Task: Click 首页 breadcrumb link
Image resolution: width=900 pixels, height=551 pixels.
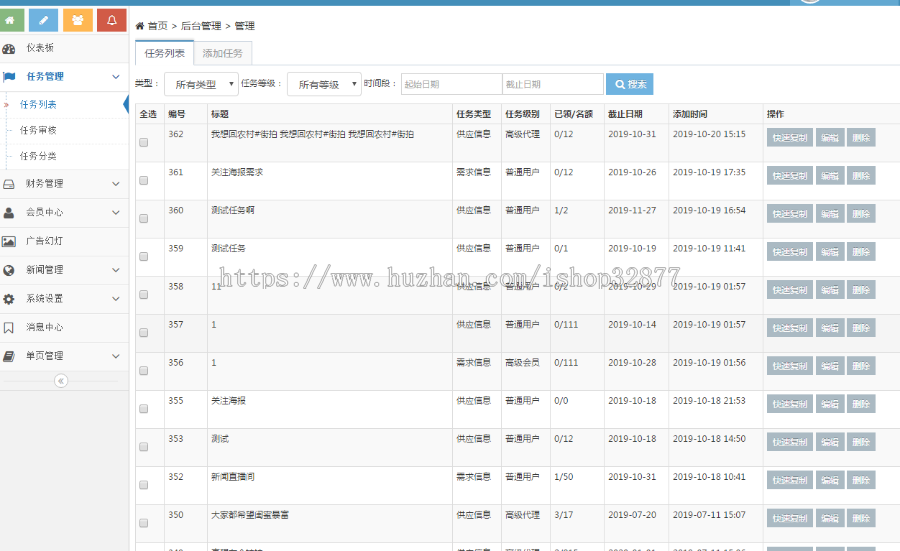Action: [x=158, y=26]
